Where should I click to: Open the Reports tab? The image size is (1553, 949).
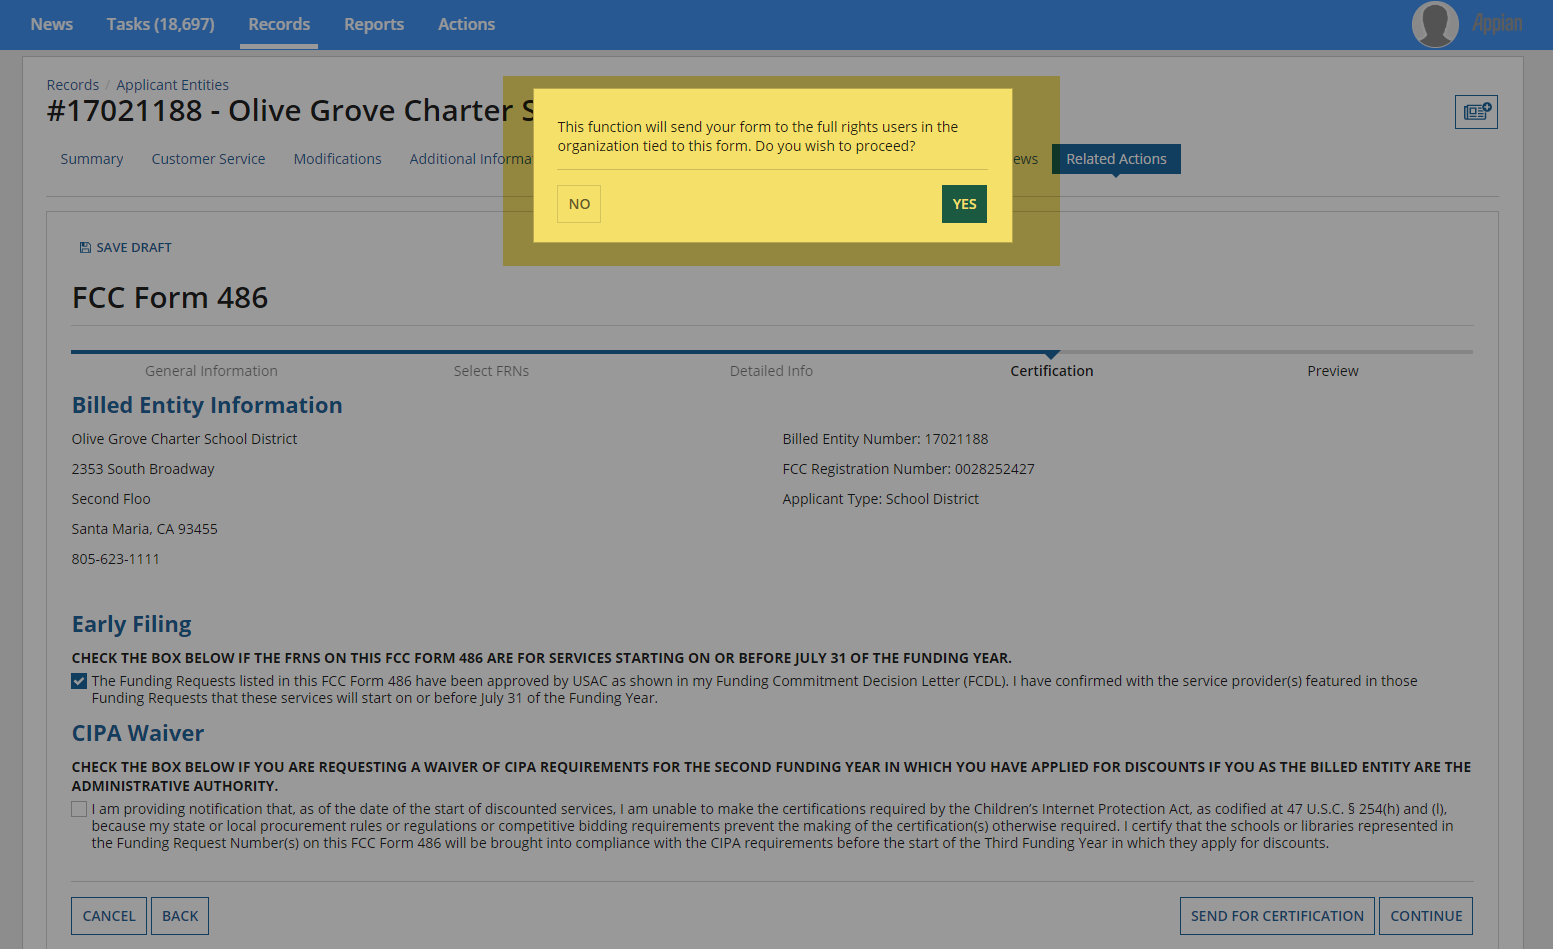point(374,24)
